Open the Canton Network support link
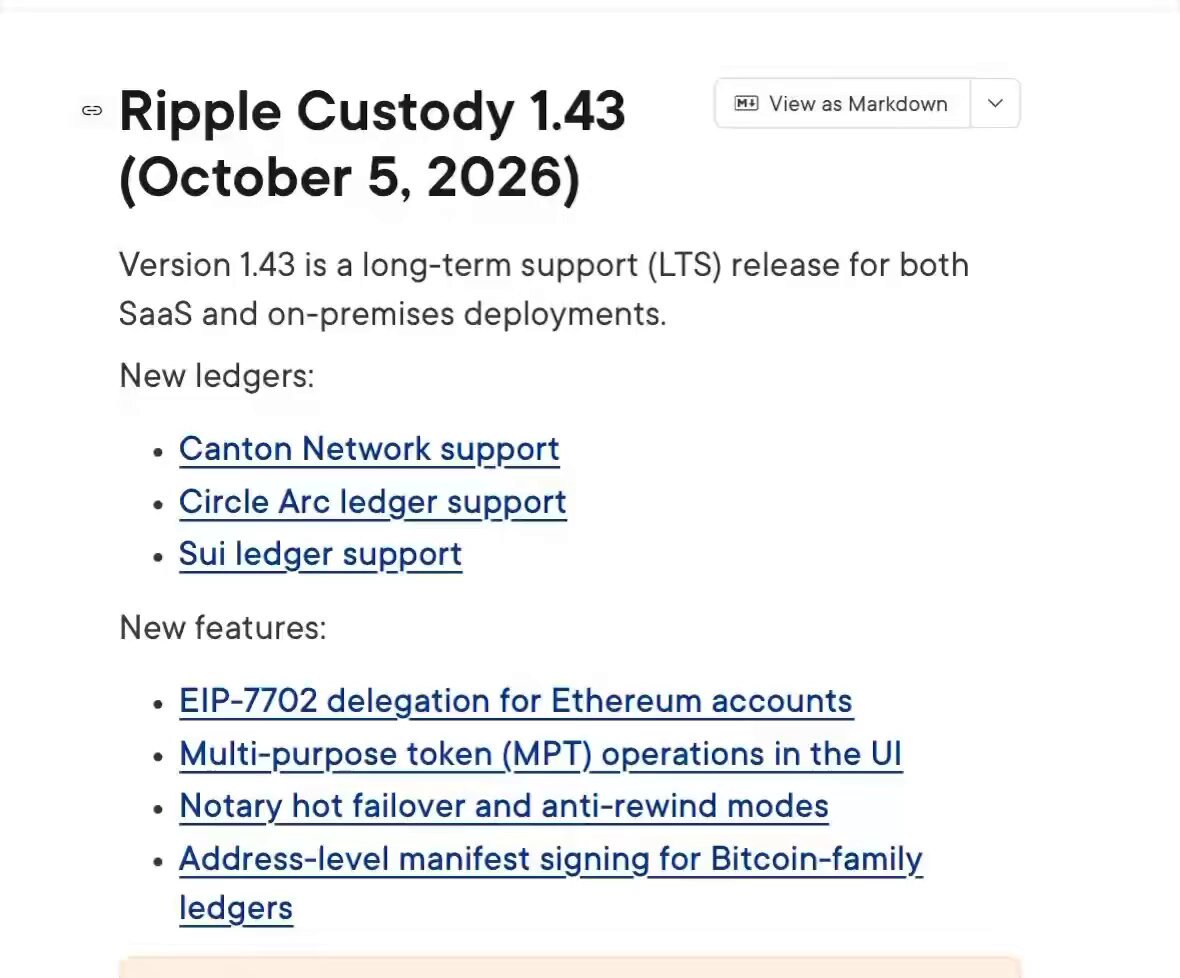Viewport: 1180px width, 978px height. click(369, 449)
